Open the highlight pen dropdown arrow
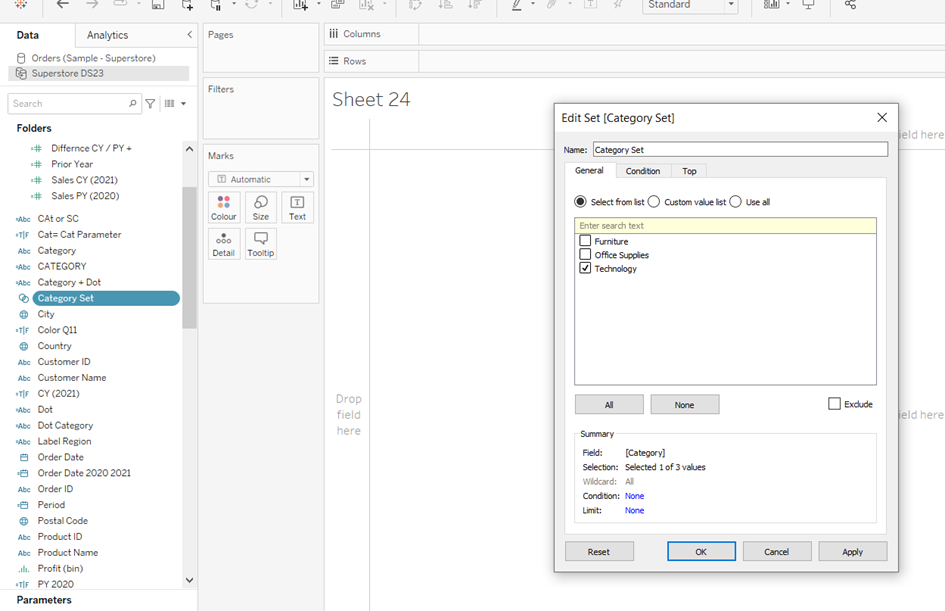Screen dimensions: 945x611 pos(533,4)
